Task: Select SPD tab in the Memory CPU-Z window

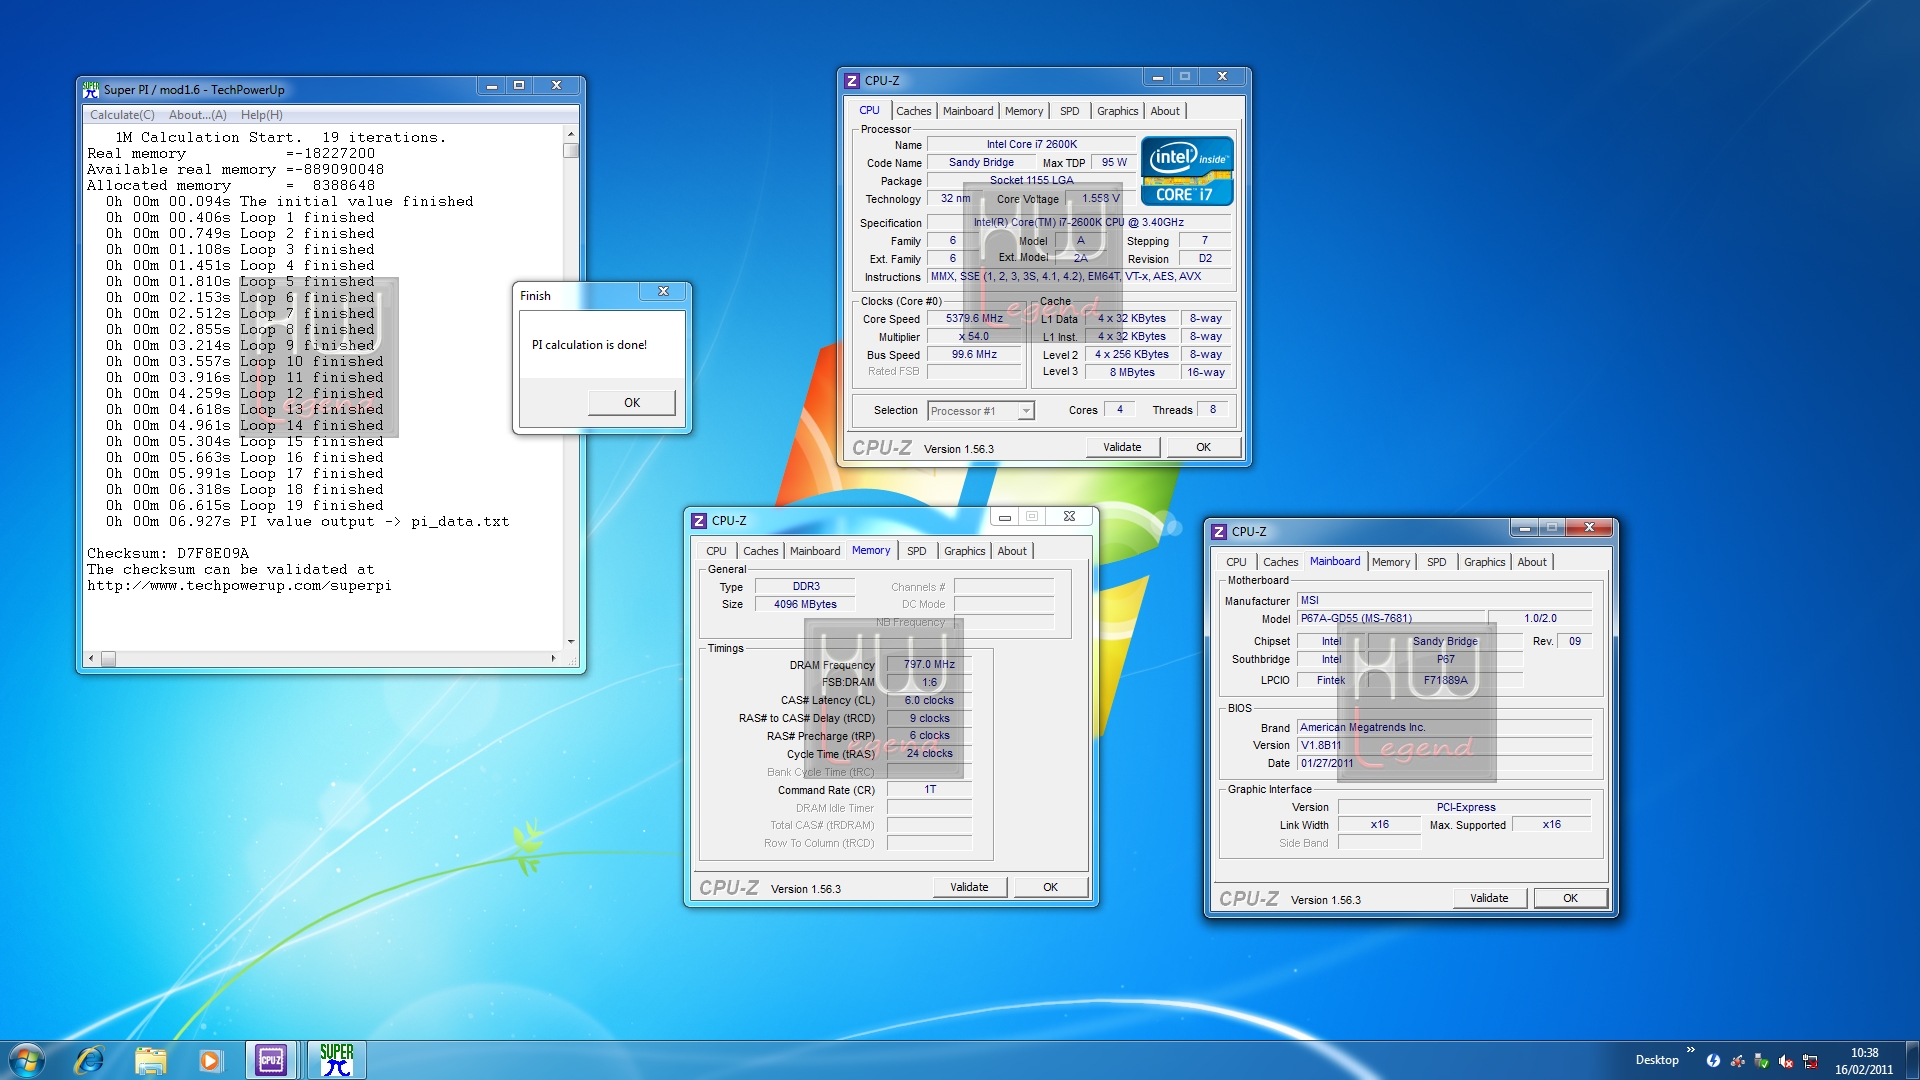Action: pos(916,551)
